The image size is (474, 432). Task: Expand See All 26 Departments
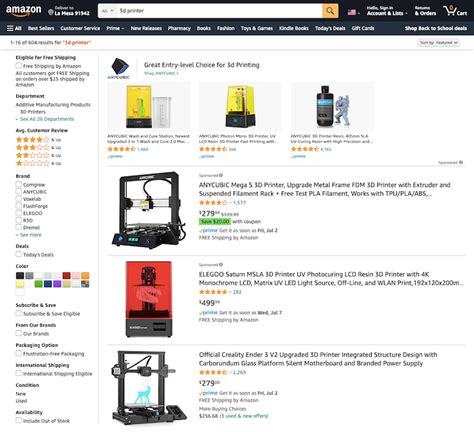click(45, 119)
